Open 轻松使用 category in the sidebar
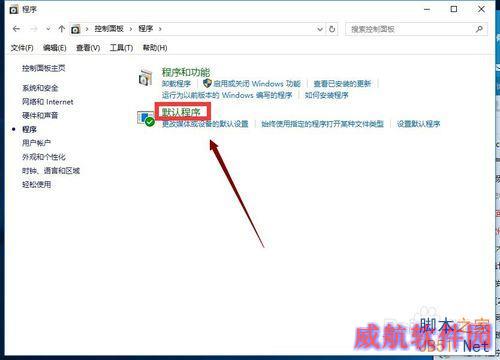The height and width of the screenshot is (360, 500). pyautogui.click(x=37, y=185)
